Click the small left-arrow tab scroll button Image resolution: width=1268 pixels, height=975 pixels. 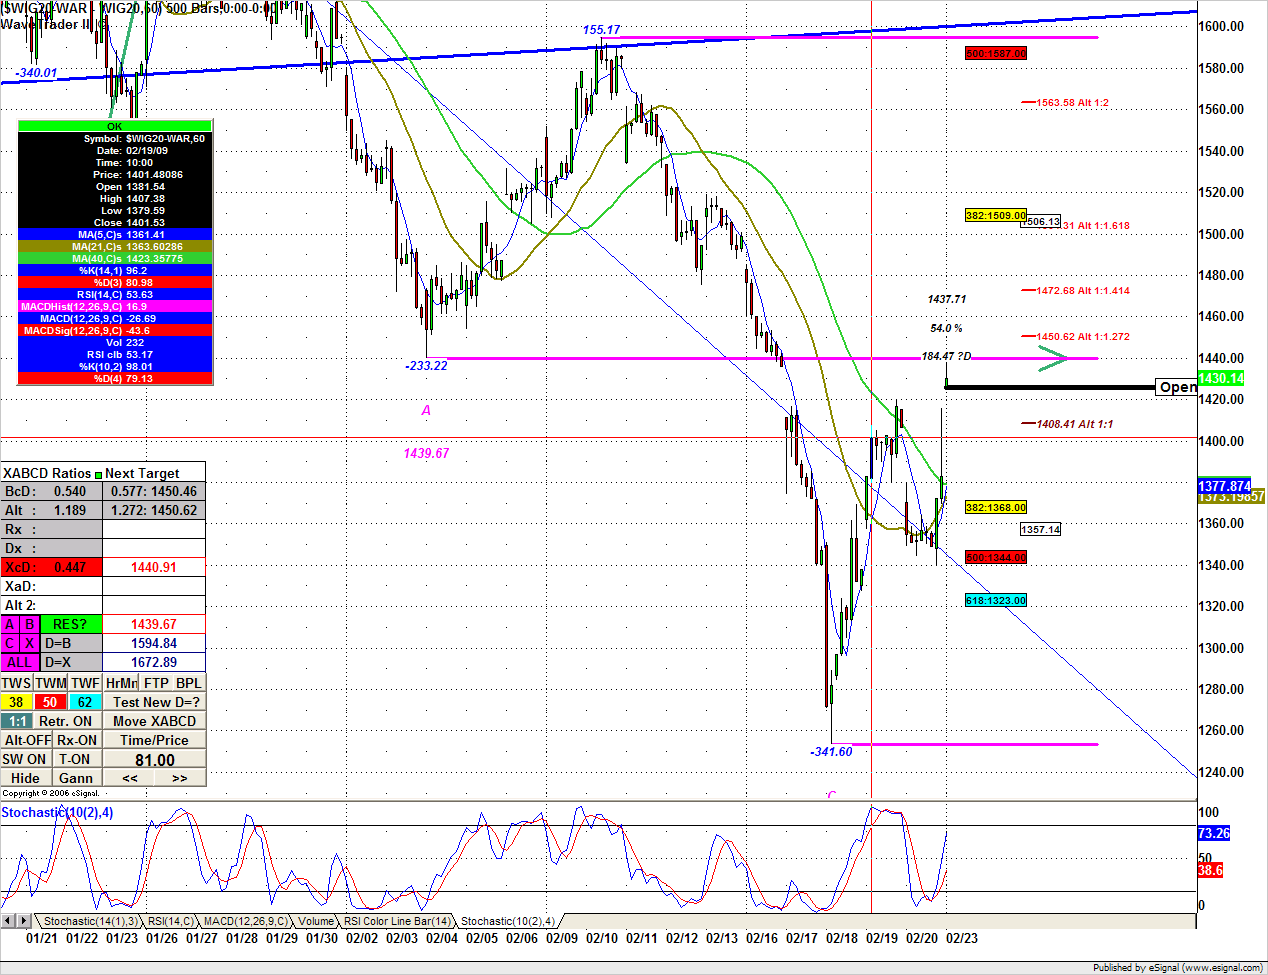[8, 920]
